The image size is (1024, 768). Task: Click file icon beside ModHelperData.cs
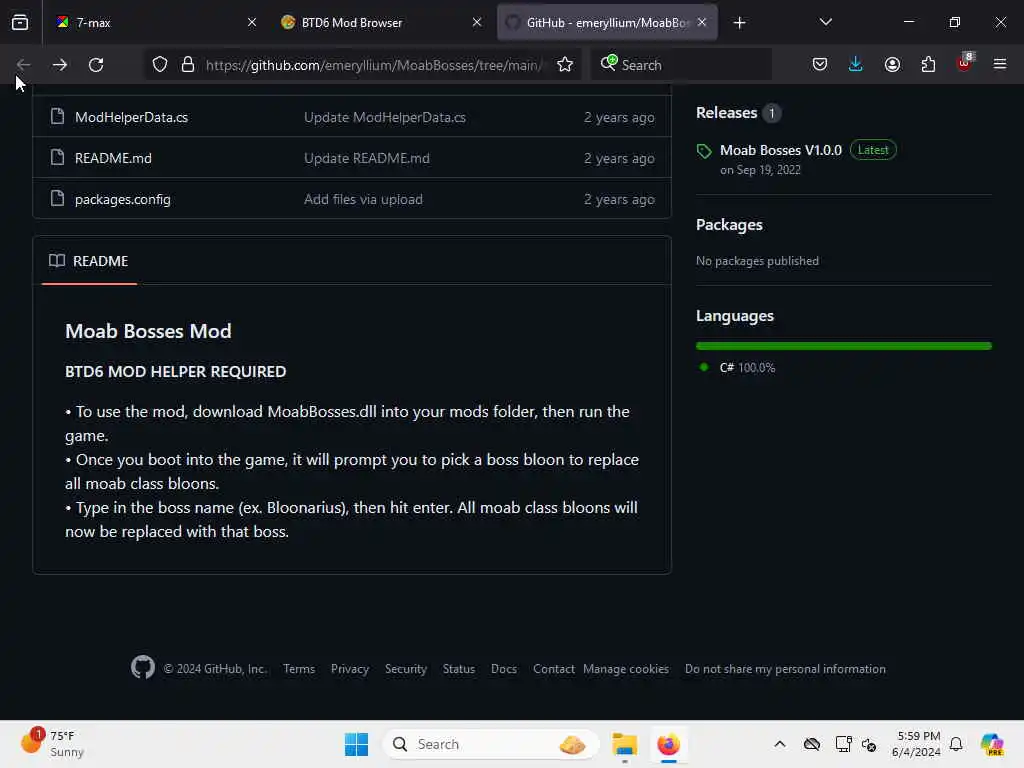point(57,116)
